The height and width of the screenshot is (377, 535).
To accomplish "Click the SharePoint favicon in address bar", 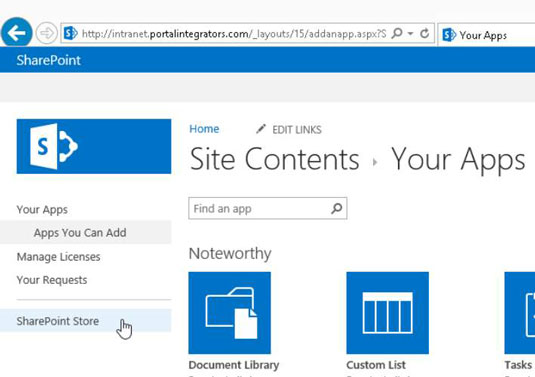I will 70,33.
